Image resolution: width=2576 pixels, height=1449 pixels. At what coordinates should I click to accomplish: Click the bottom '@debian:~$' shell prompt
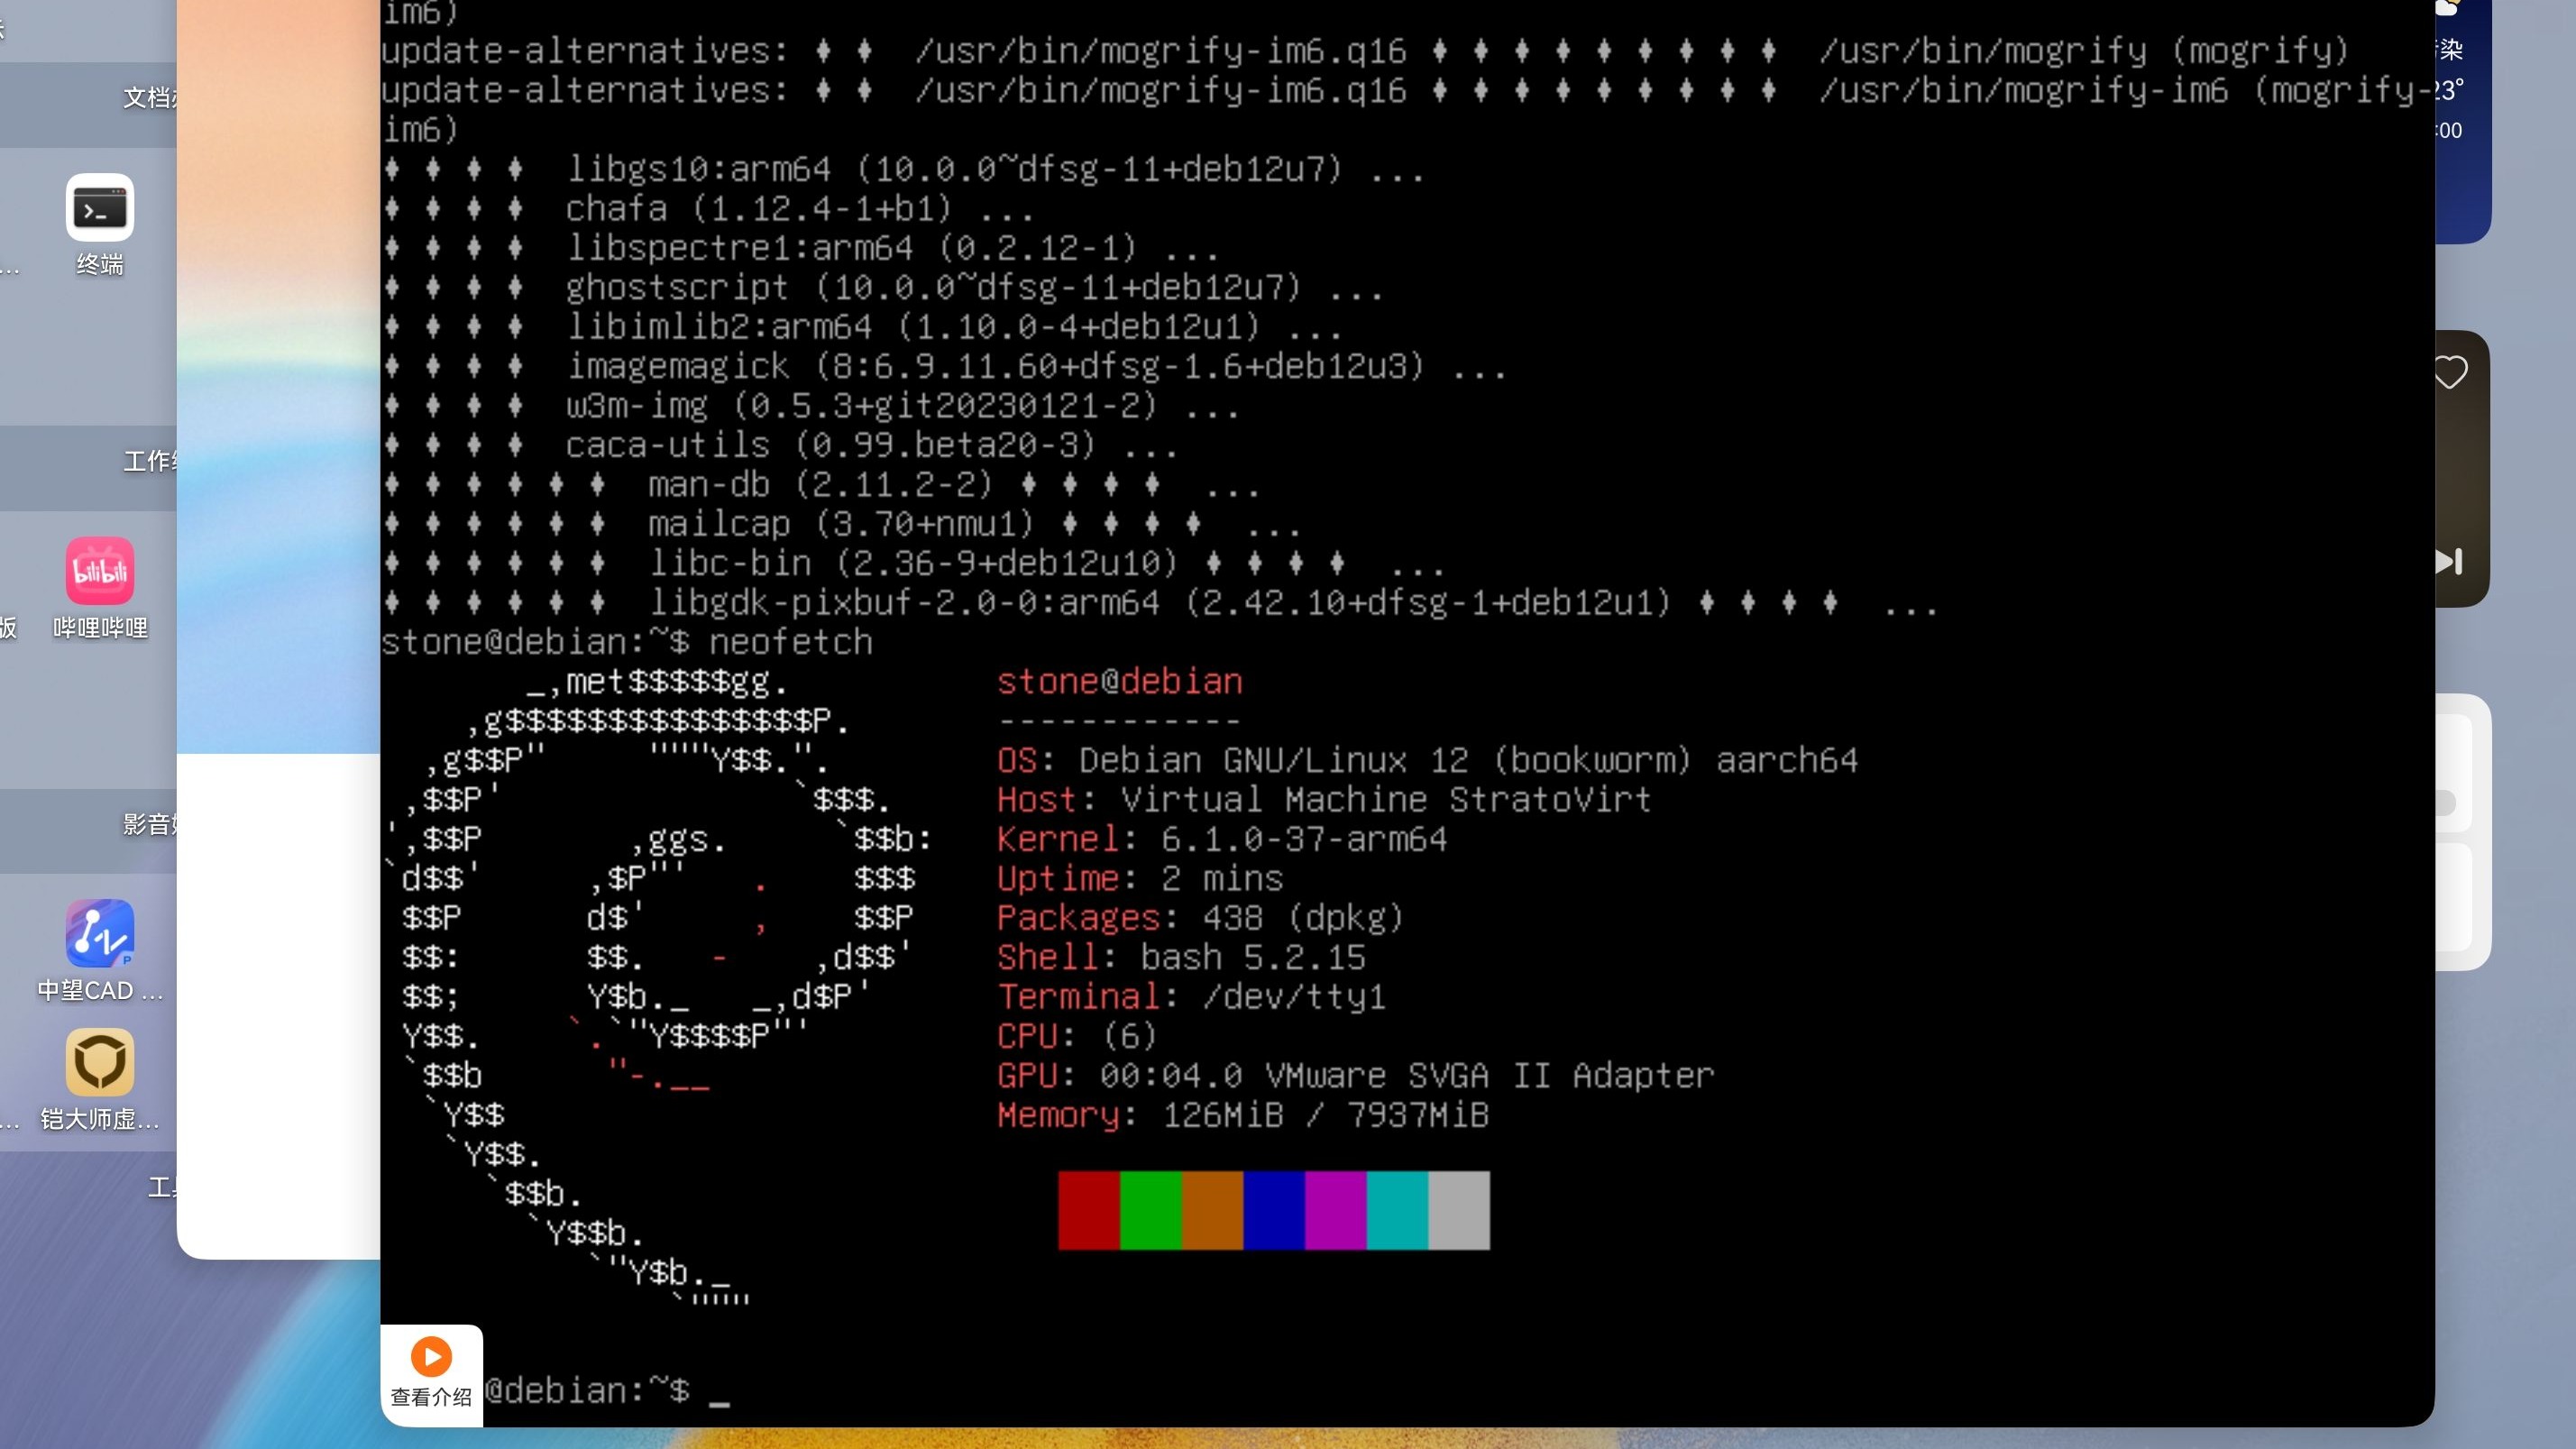point(588,1391)
